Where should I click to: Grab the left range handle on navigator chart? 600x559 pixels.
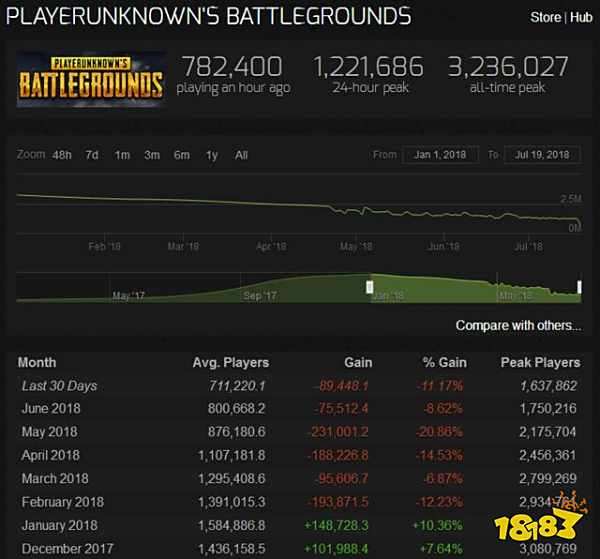click(x=370, y=287)
